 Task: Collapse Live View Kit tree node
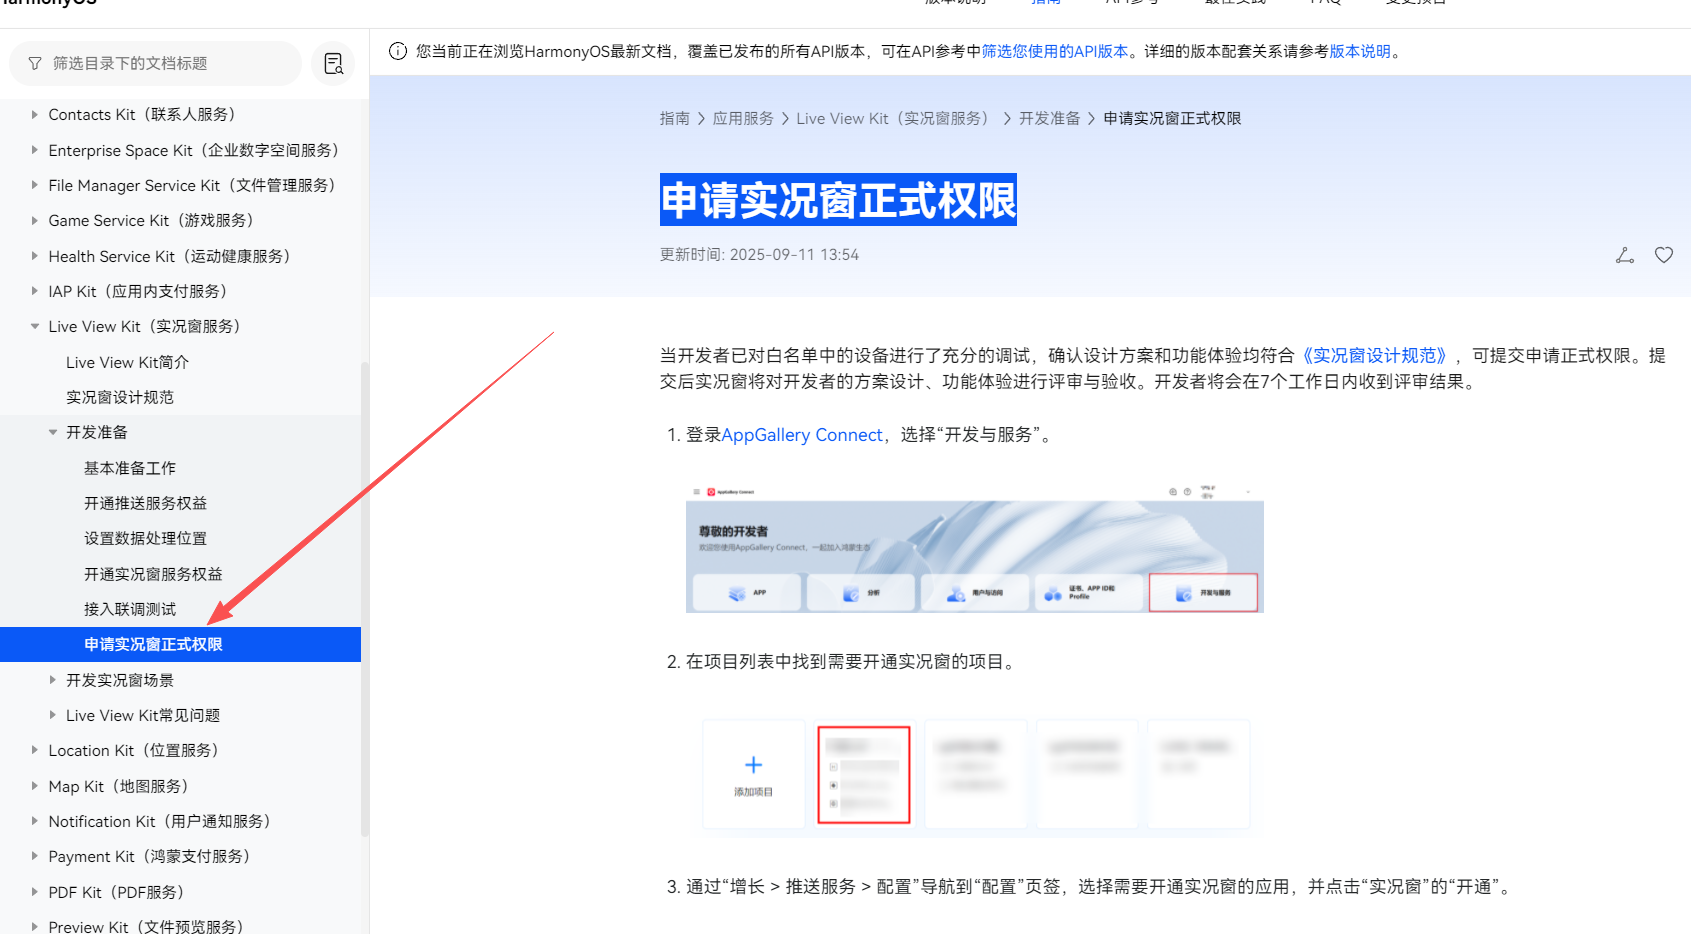[35, 326]
